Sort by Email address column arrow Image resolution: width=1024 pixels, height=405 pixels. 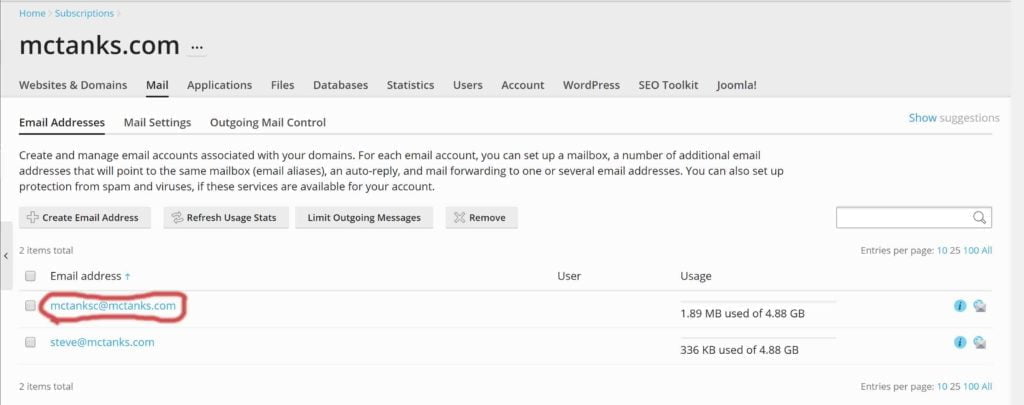(127, 276)
